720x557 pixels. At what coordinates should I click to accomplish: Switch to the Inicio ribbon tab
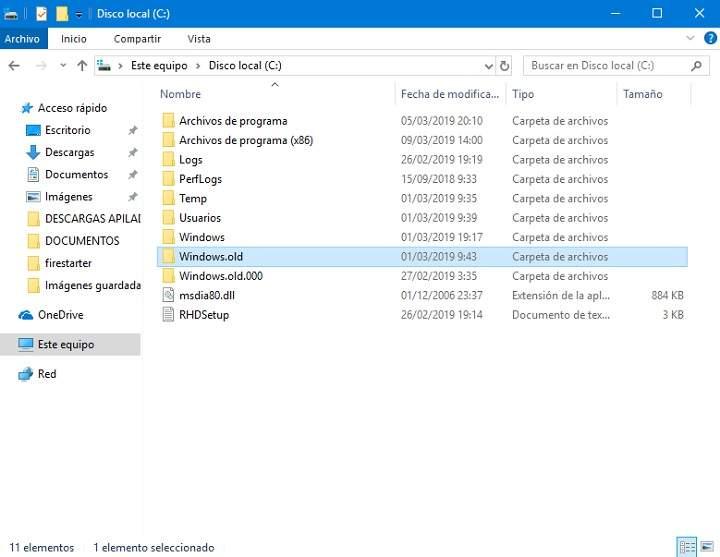pos(73,39)
